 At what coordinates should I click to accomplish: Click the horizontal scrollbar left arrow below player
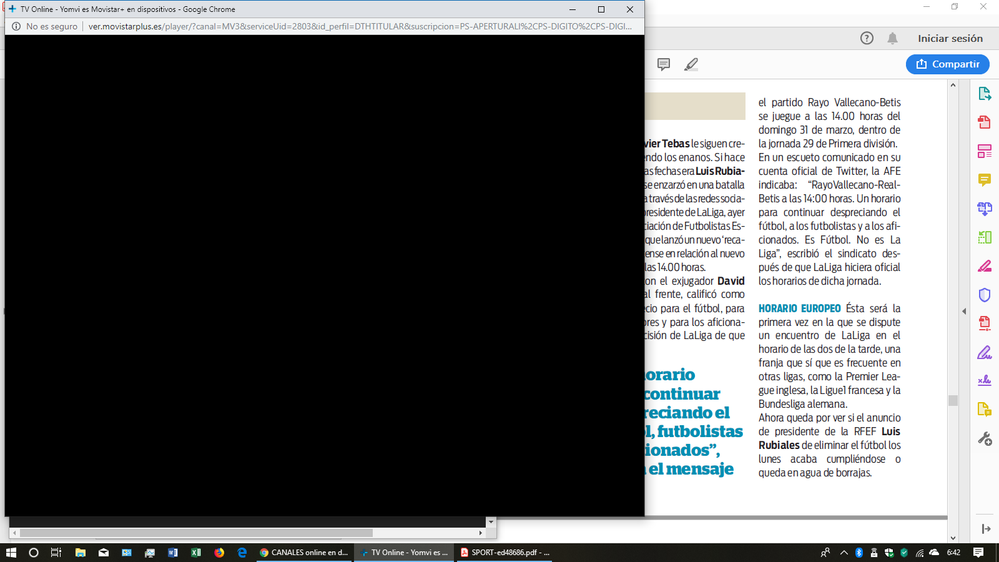[x=14, y=533]
